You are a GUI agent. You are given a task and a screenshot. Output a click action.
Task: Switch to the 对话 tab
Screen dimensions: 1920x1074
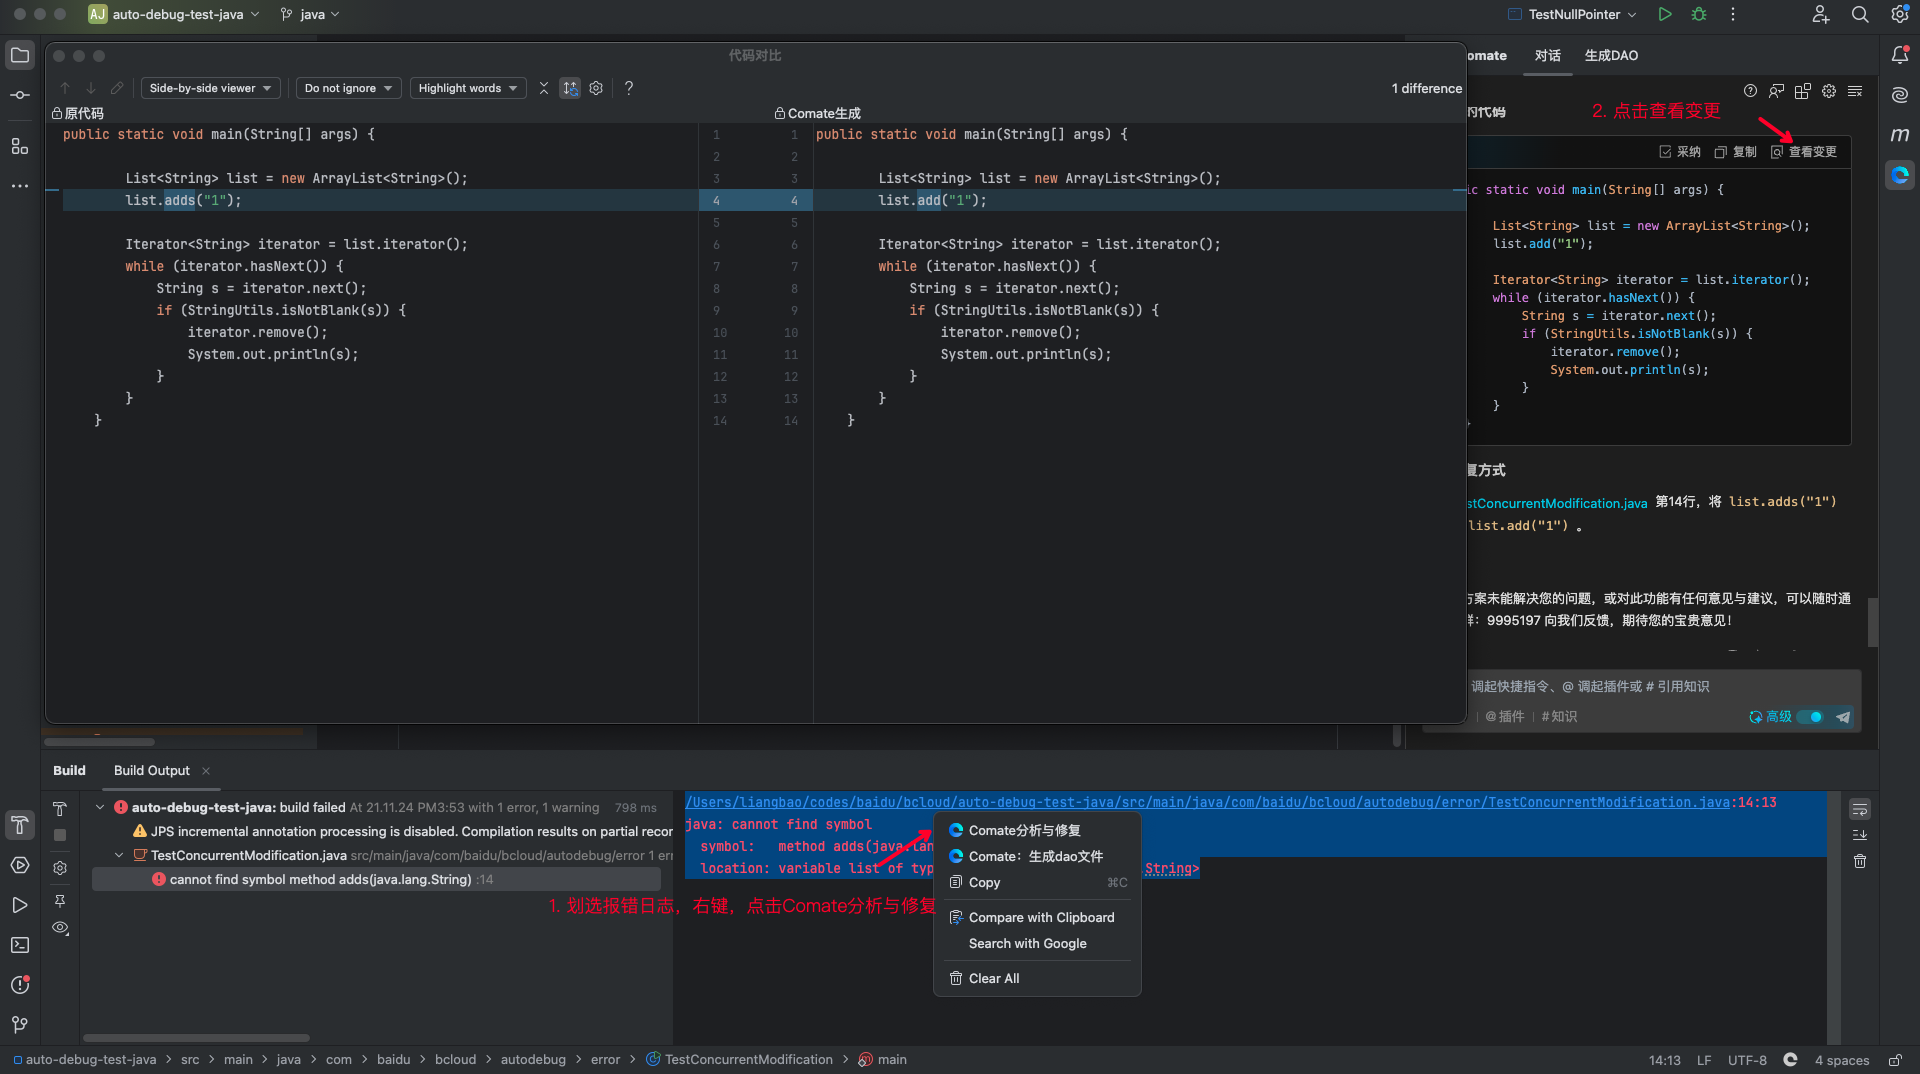(x=1548, y=56)
